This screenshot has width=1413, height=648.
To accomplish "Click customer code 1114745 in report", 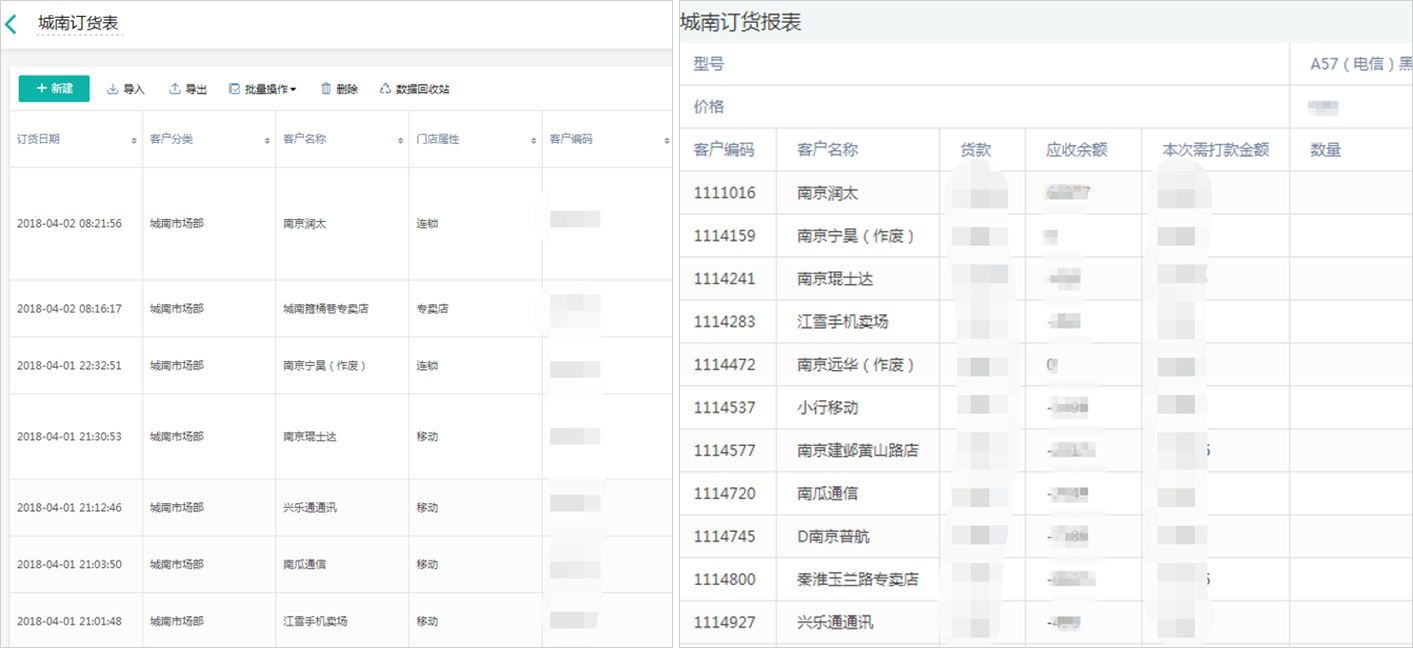I will [725, 537].
